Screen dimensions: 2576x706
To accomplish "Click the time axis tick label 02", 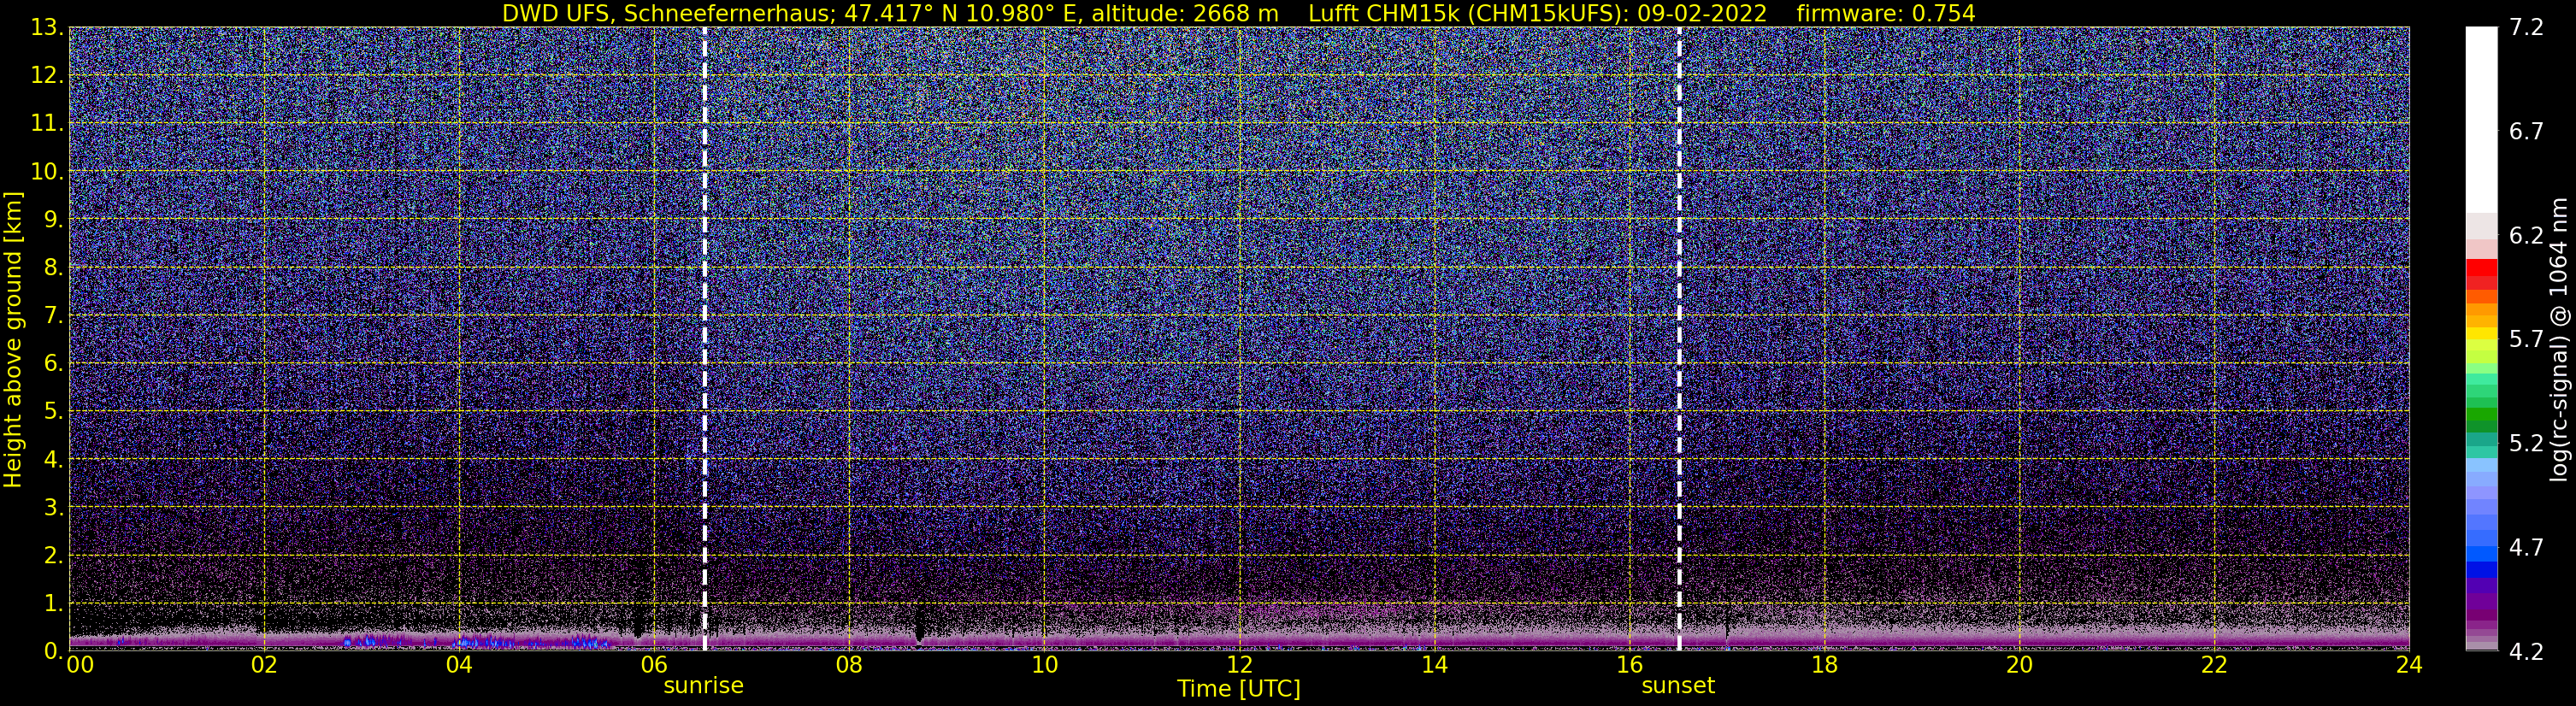I will 264,665.
